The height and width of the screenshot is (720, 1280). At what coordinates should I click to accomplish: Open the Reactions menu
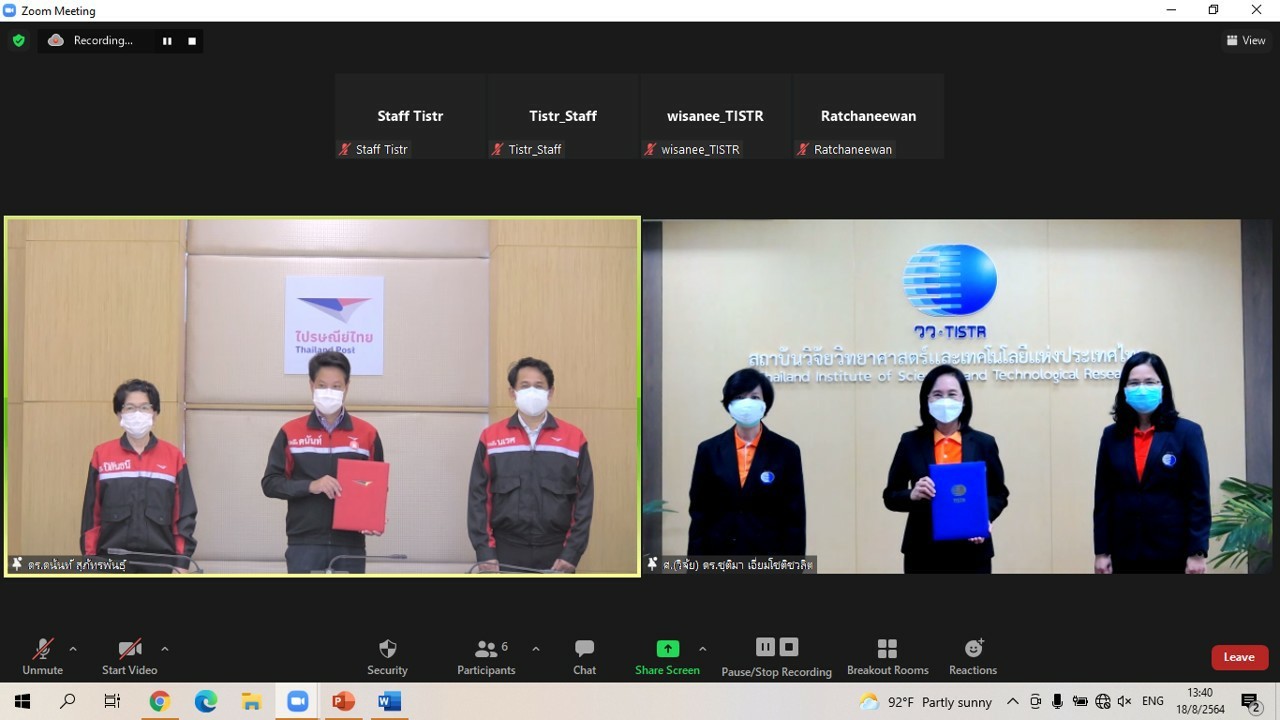(x=973, y=656)
